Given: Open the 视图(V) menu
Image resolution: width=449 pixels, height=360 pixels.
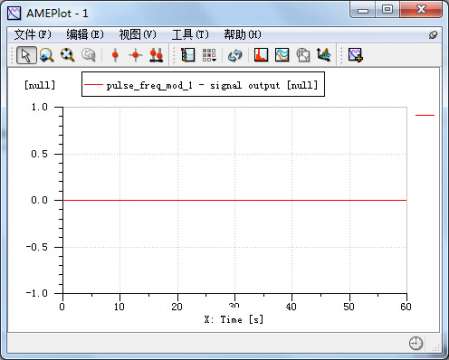Looking at the screenshot, I should pos(138,34).
